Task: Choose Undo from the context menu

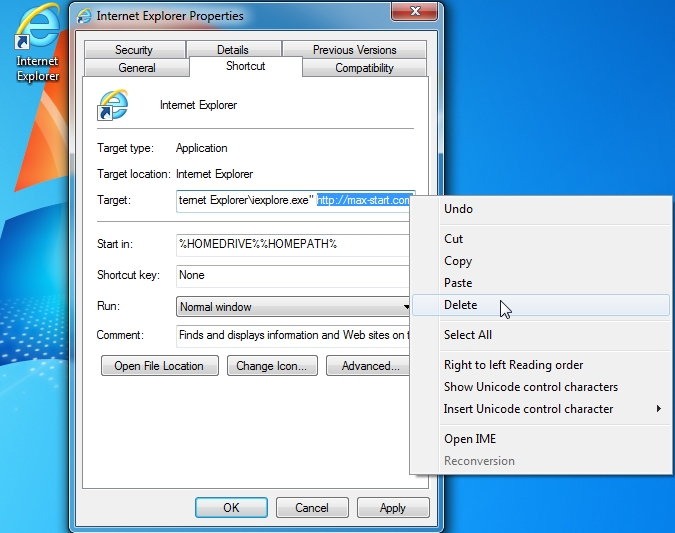Action: [541, 209]
